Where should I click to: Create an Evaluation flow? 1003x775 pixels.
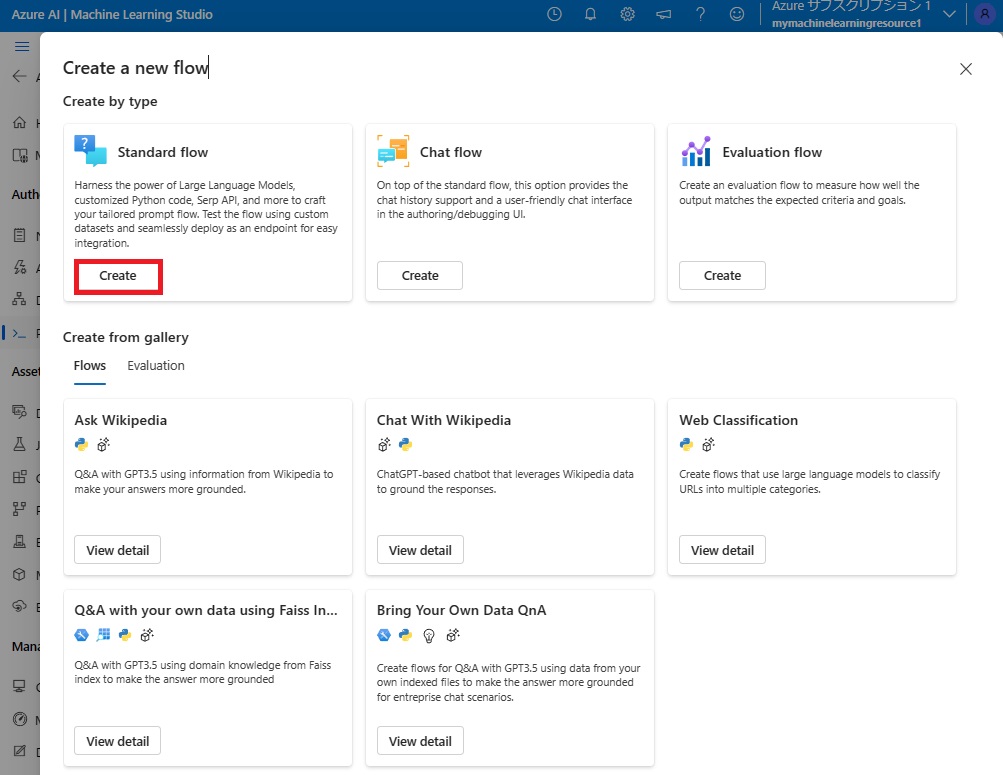tap(722, 276)
